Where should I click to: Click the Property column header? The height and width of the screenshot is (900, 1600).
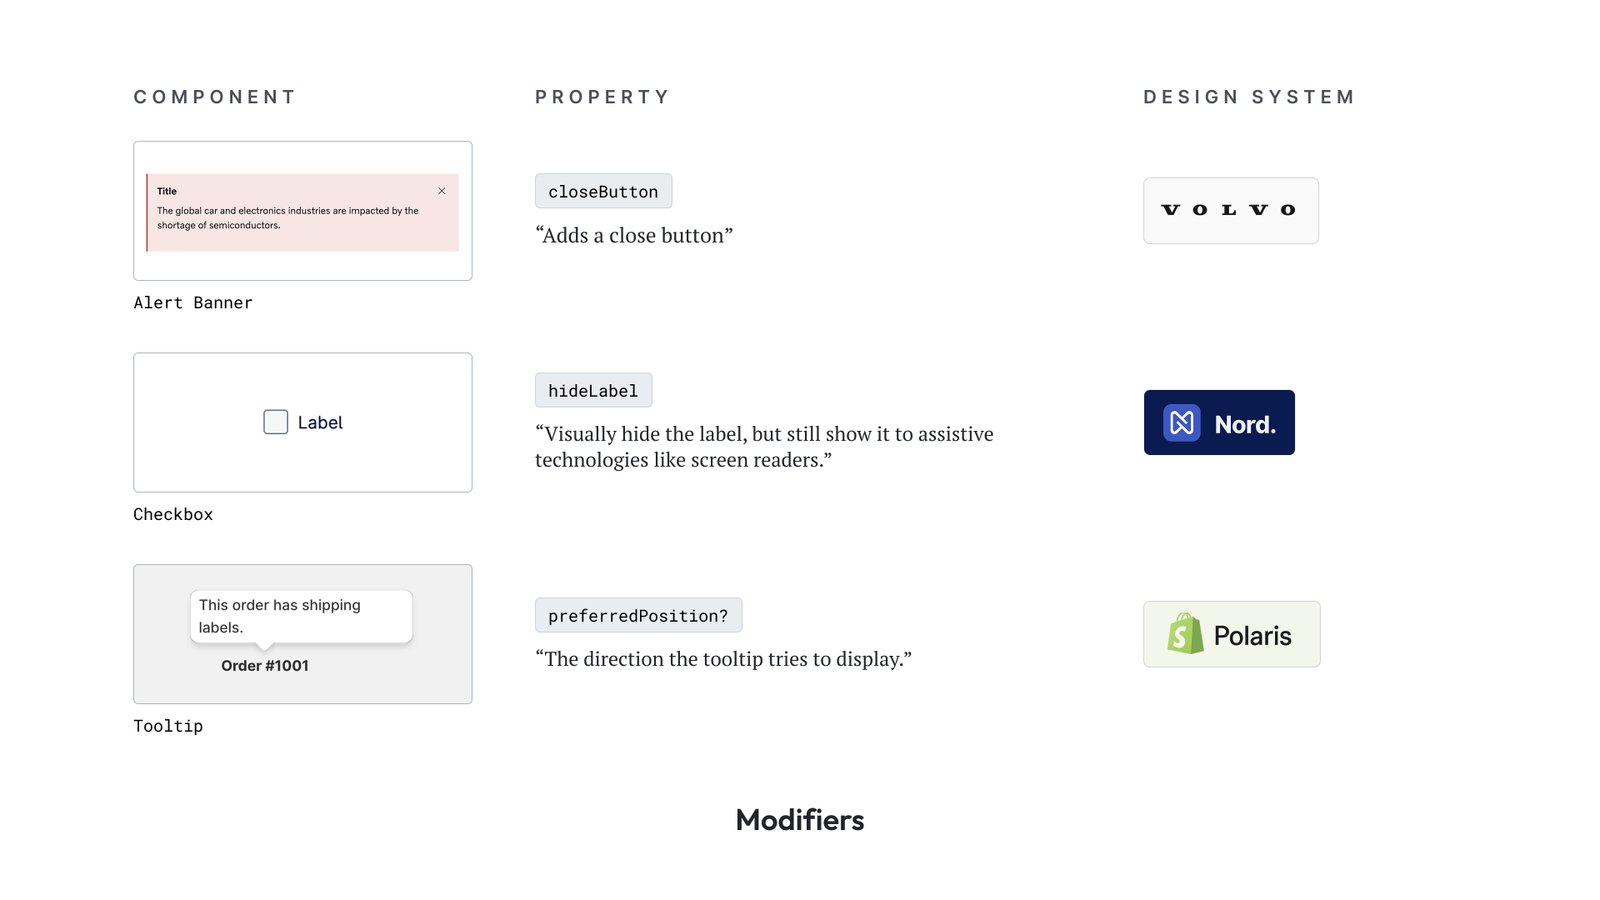602,97
